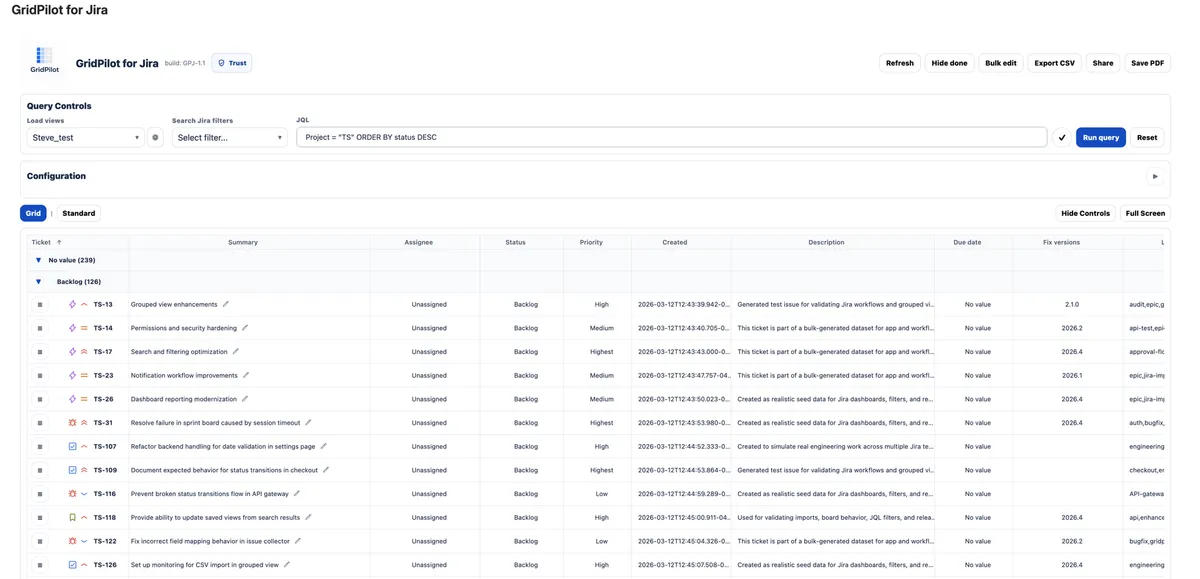
Task: Click the epic issue-type icon on TS-14
Action: [x=73, y=328]
